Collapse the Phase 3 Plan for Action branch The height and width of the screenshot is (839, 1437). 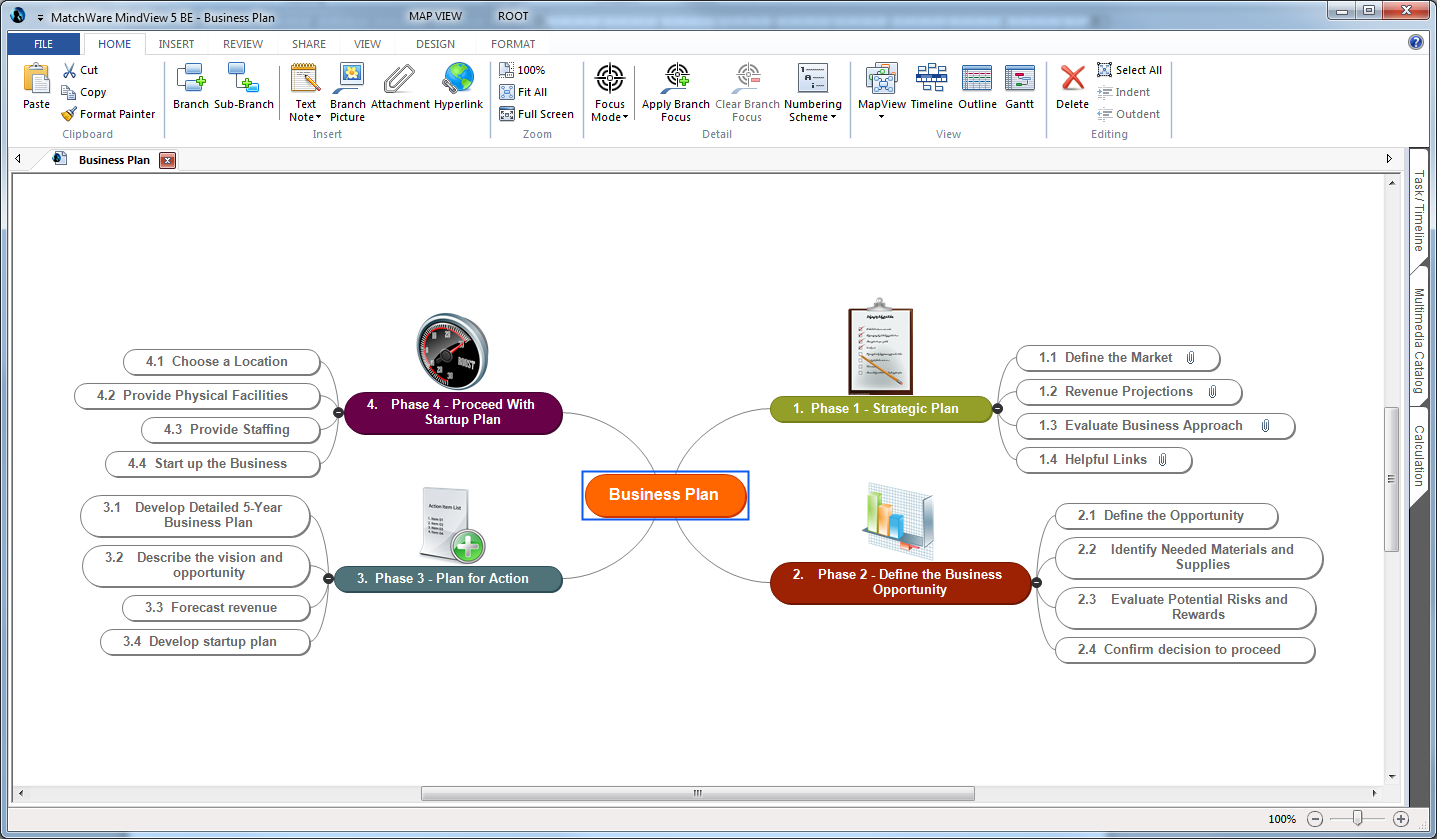[328, 578]
